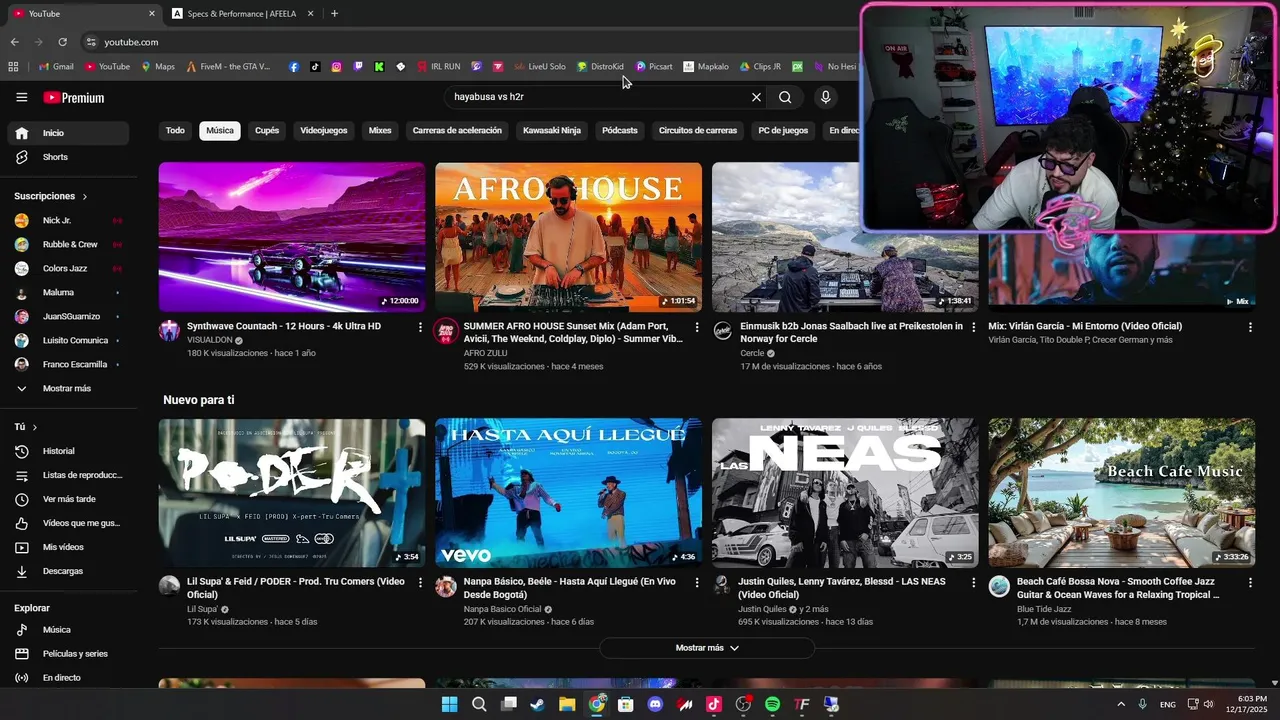Open Películas y series under Explorar
The image size is (1280, 720).
point(68,654)
